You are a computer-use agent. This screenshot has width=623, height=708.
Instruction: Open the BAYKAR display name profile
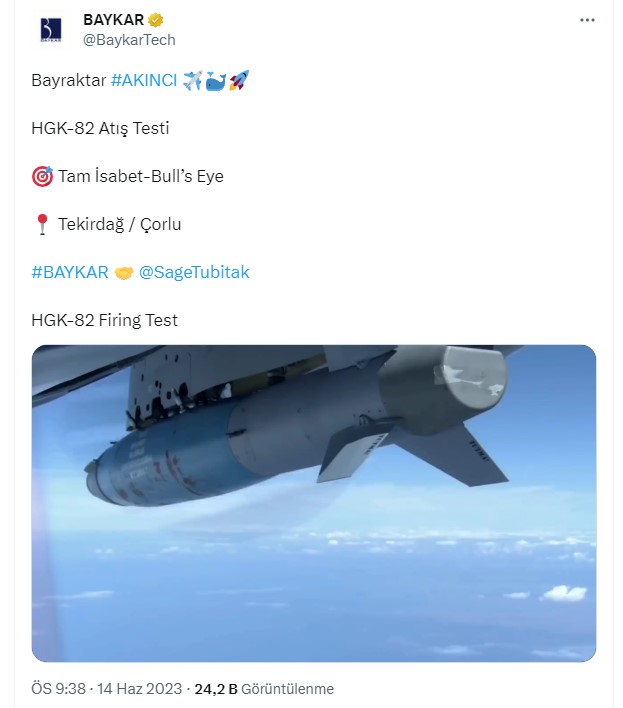click(x=114, y=20)
